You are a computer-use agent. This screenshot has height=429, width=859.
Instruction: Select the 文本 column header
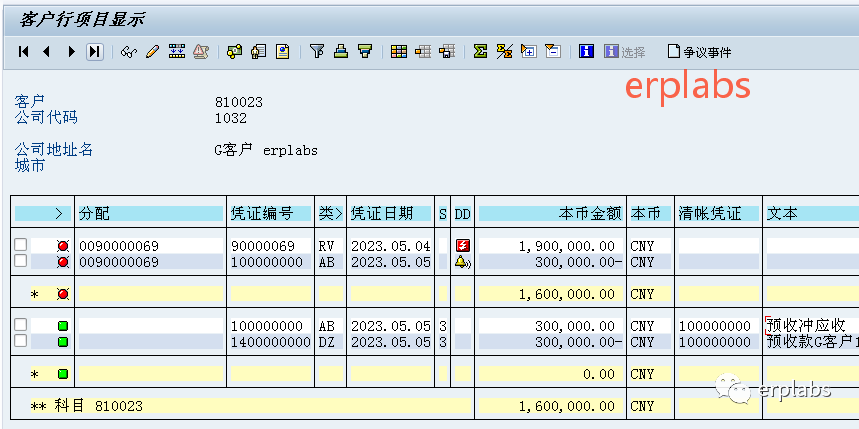pos(812,214)
